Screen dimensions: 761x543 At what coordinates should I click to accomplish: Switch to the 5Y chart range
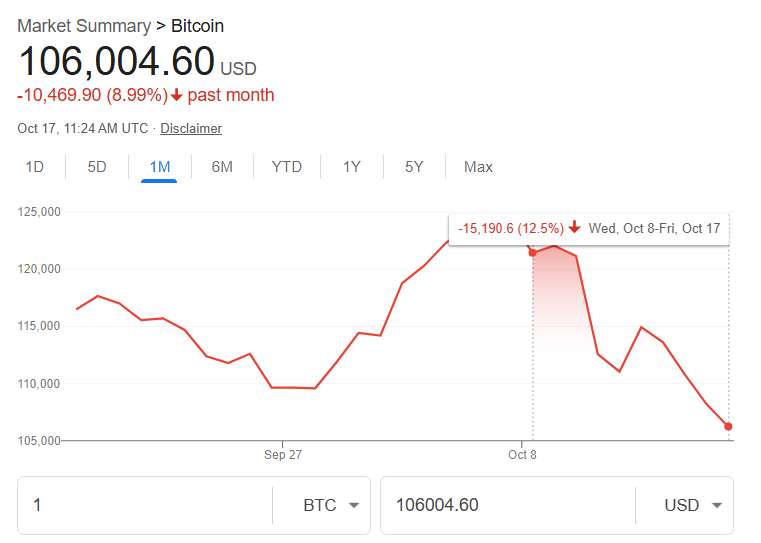[414, 167]
